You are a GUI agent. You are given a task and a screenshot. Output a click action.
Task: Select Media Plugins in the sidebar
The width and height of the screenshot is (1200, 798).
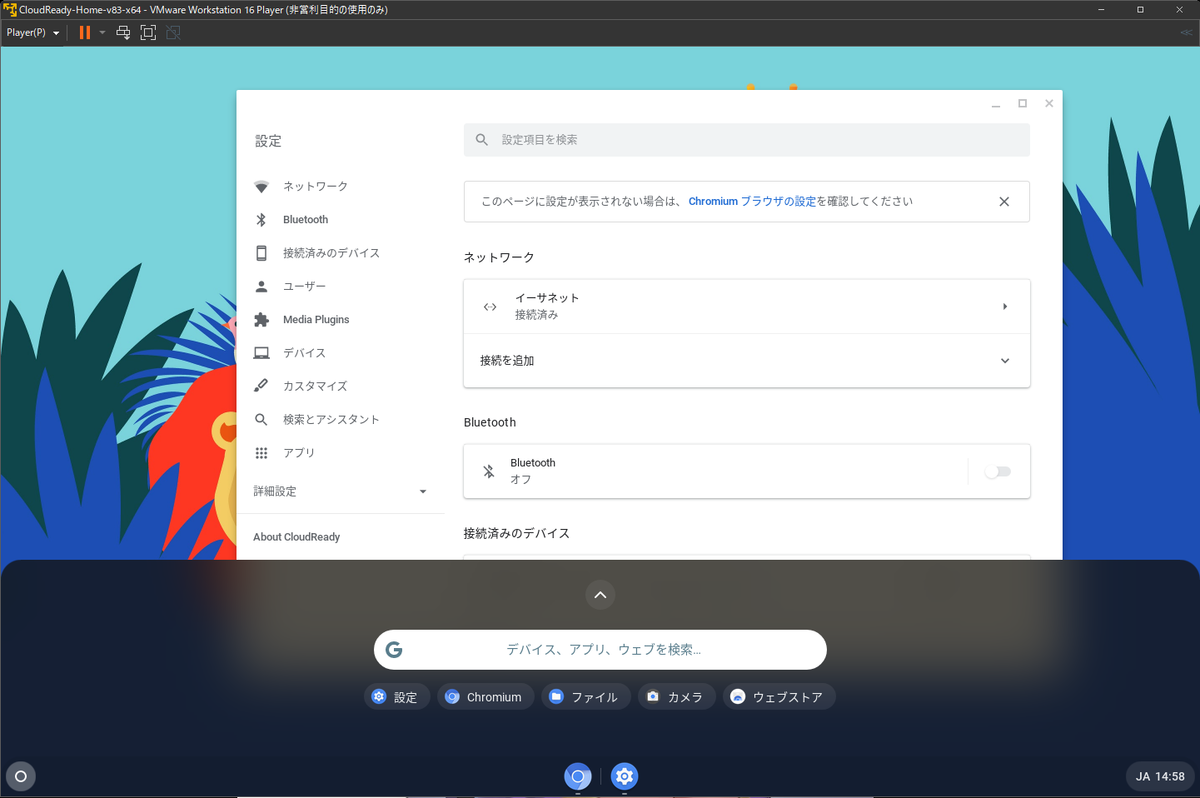316,320
